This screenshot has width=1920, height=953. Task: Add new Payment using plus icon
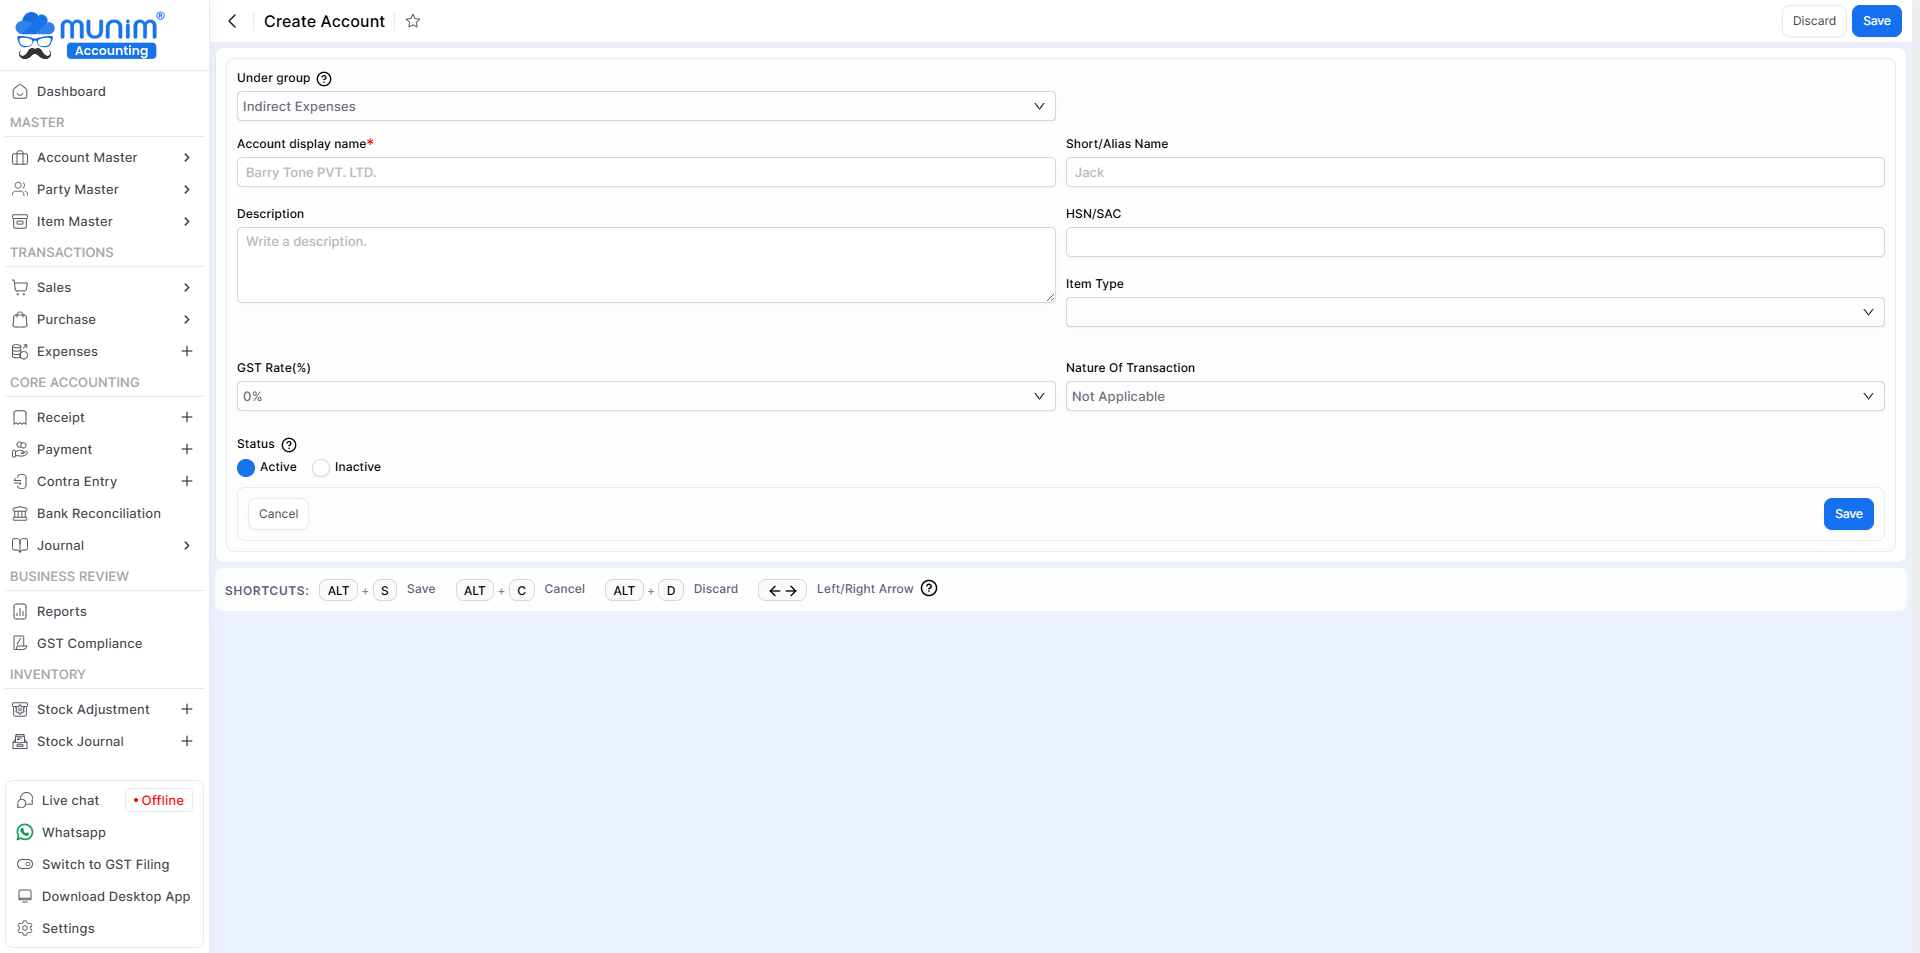point(187,449)
